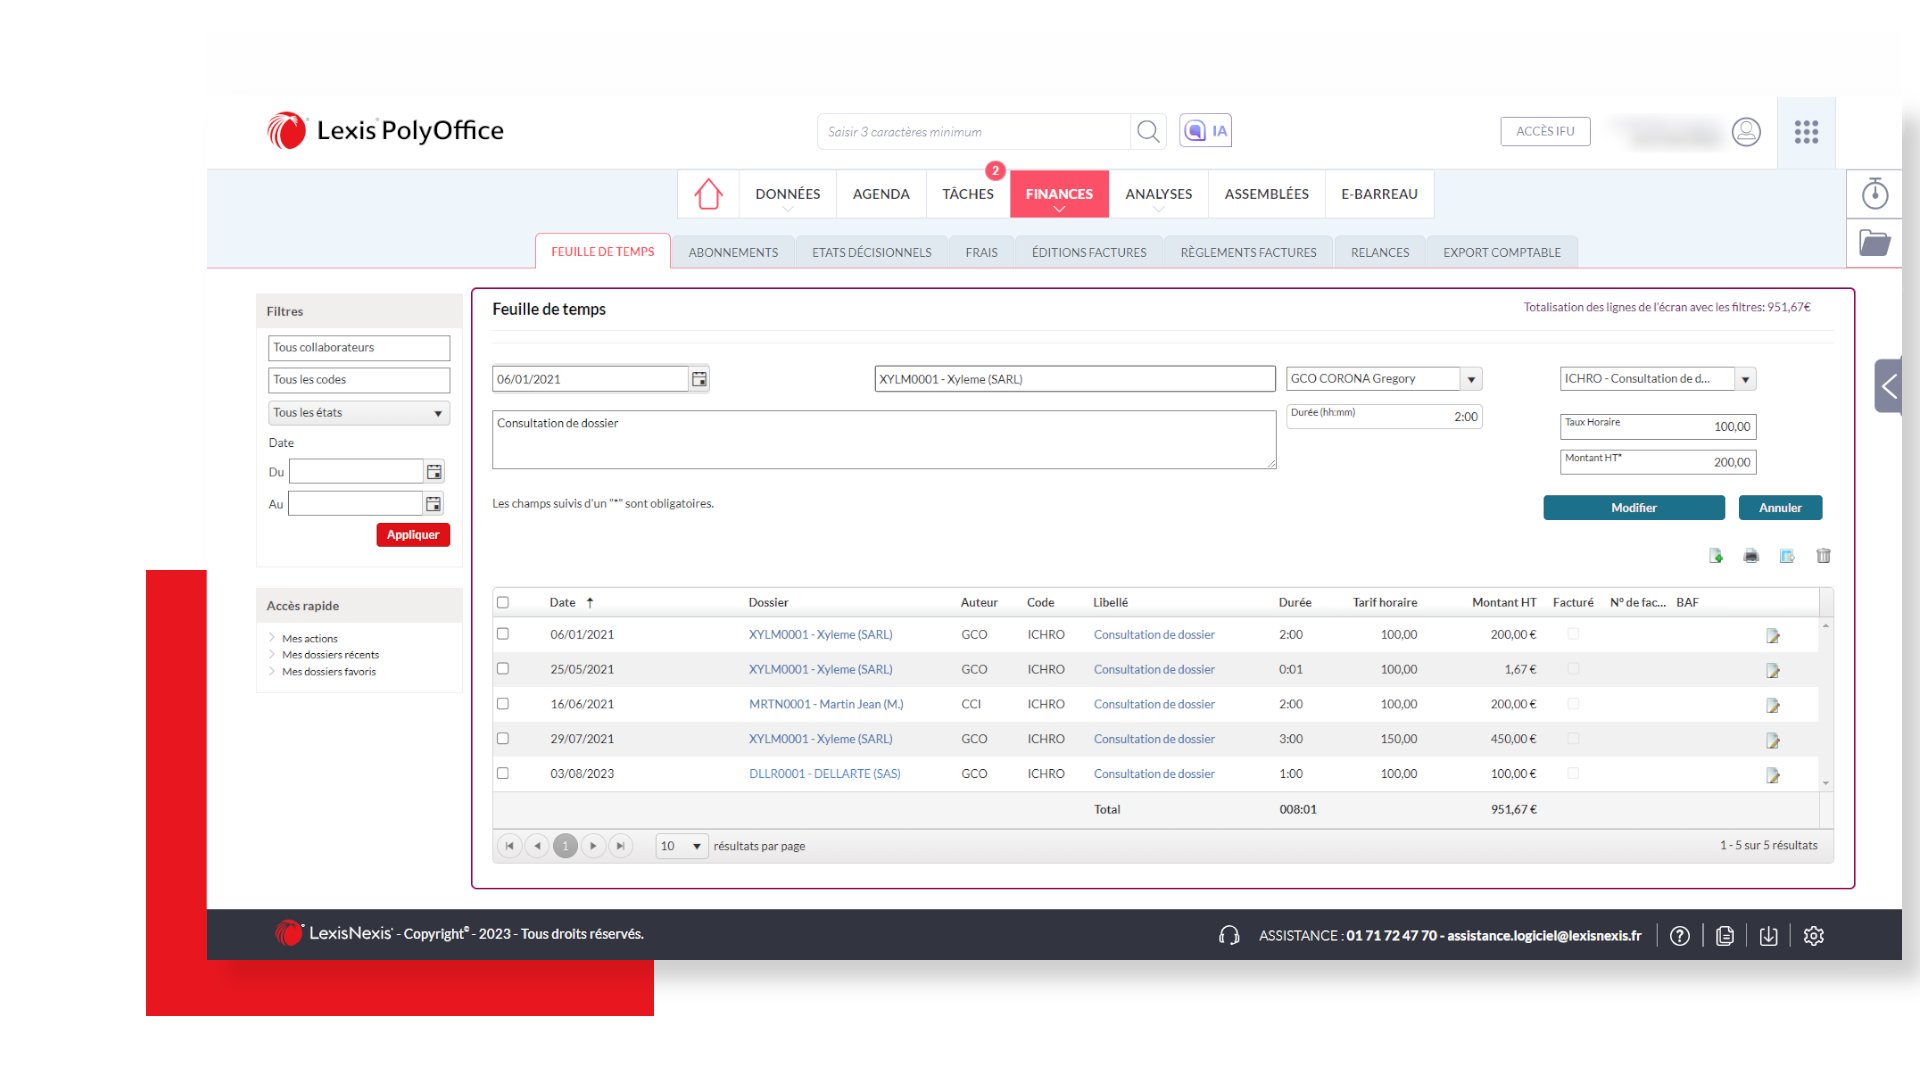Switch to the ABONNEMENTS tab

[733, 252]
